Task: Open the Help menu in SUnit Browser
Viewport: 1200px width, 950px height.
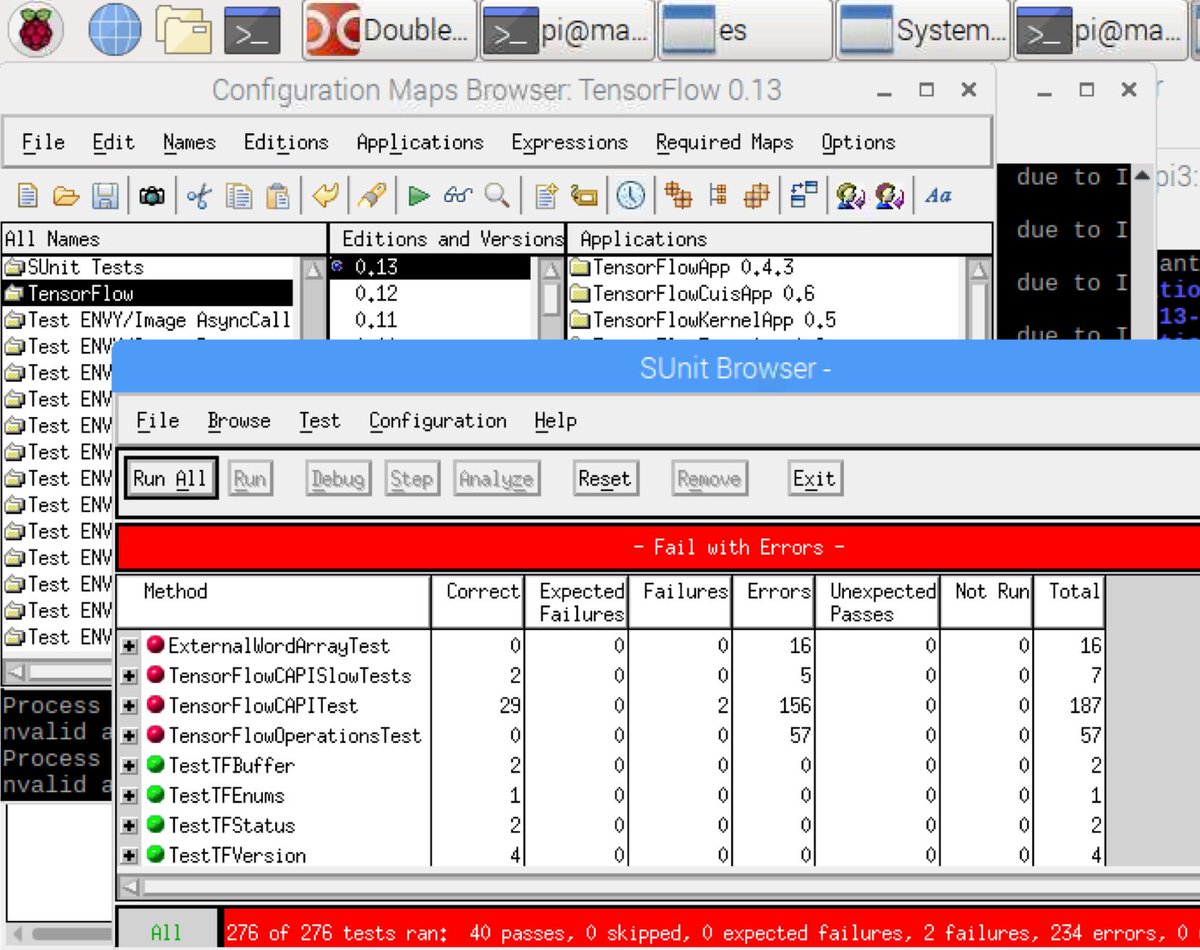Action: pos(555,421)
